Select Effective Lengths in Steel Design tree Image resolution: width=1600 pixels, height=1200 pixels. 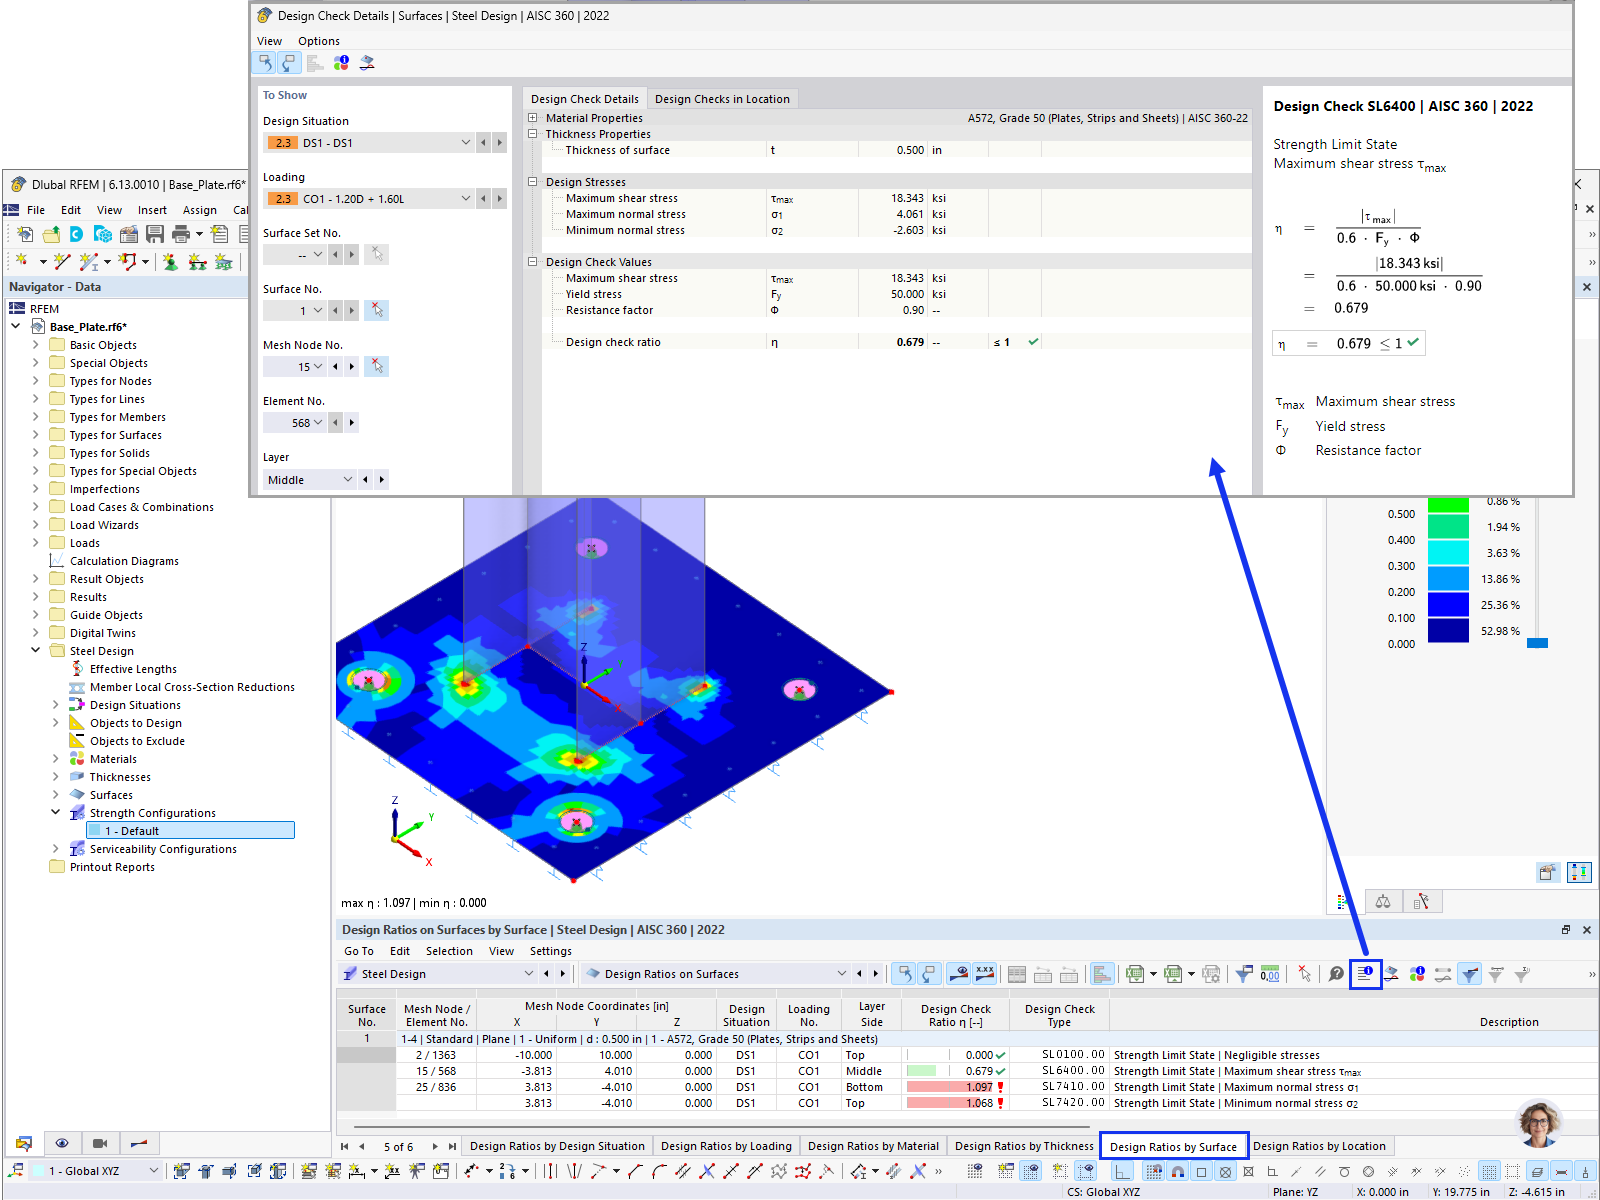tap(133, 669)
